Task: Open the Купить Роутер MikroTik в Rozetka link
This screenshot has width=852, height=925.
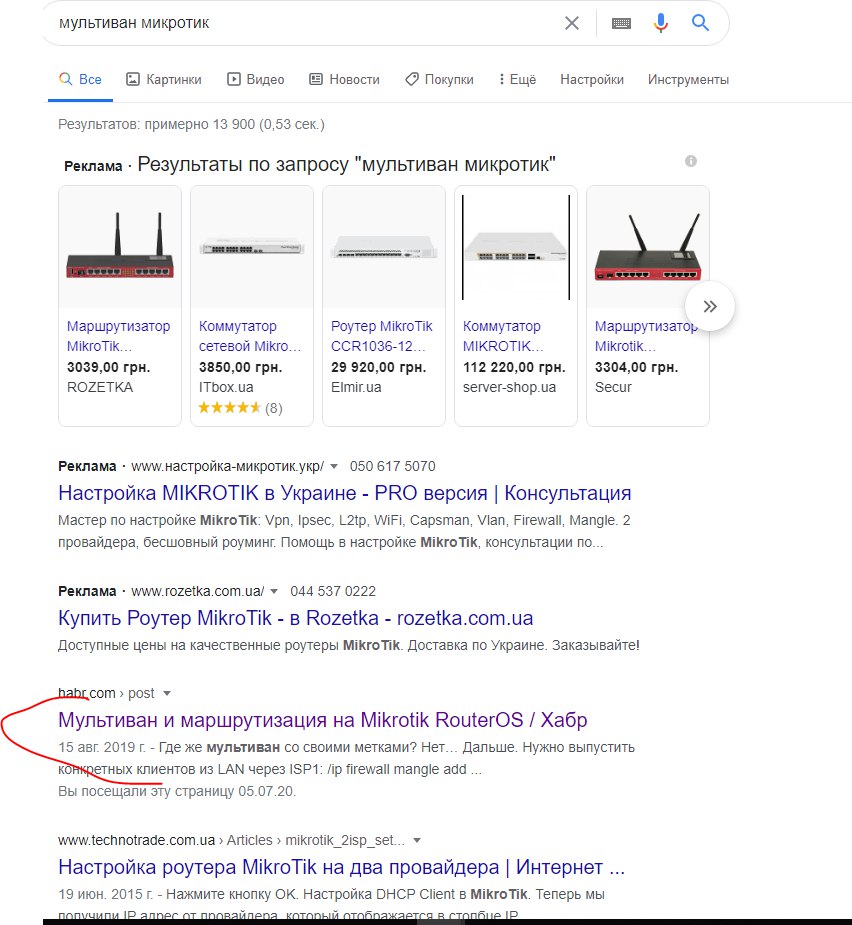Action: point(295,618)
